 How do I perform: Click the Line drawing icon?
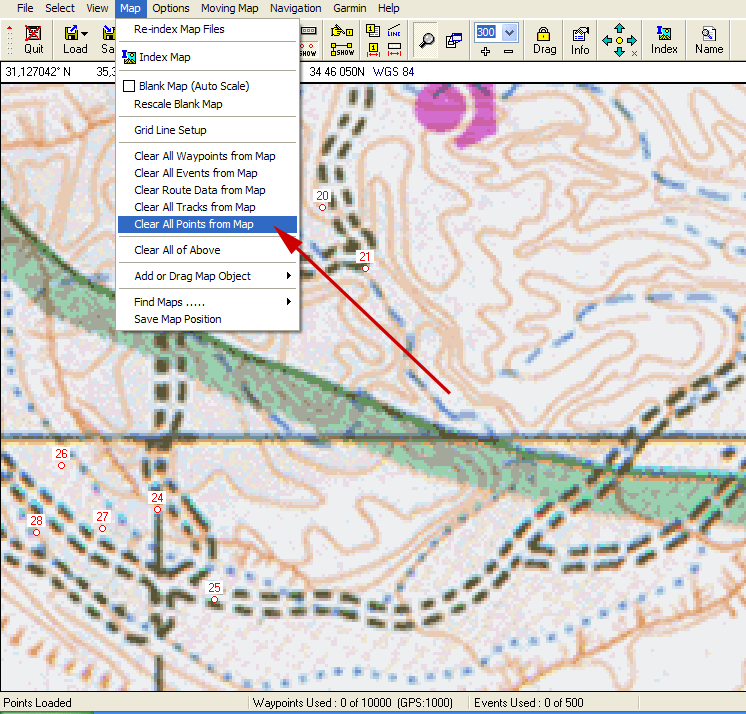394,31
